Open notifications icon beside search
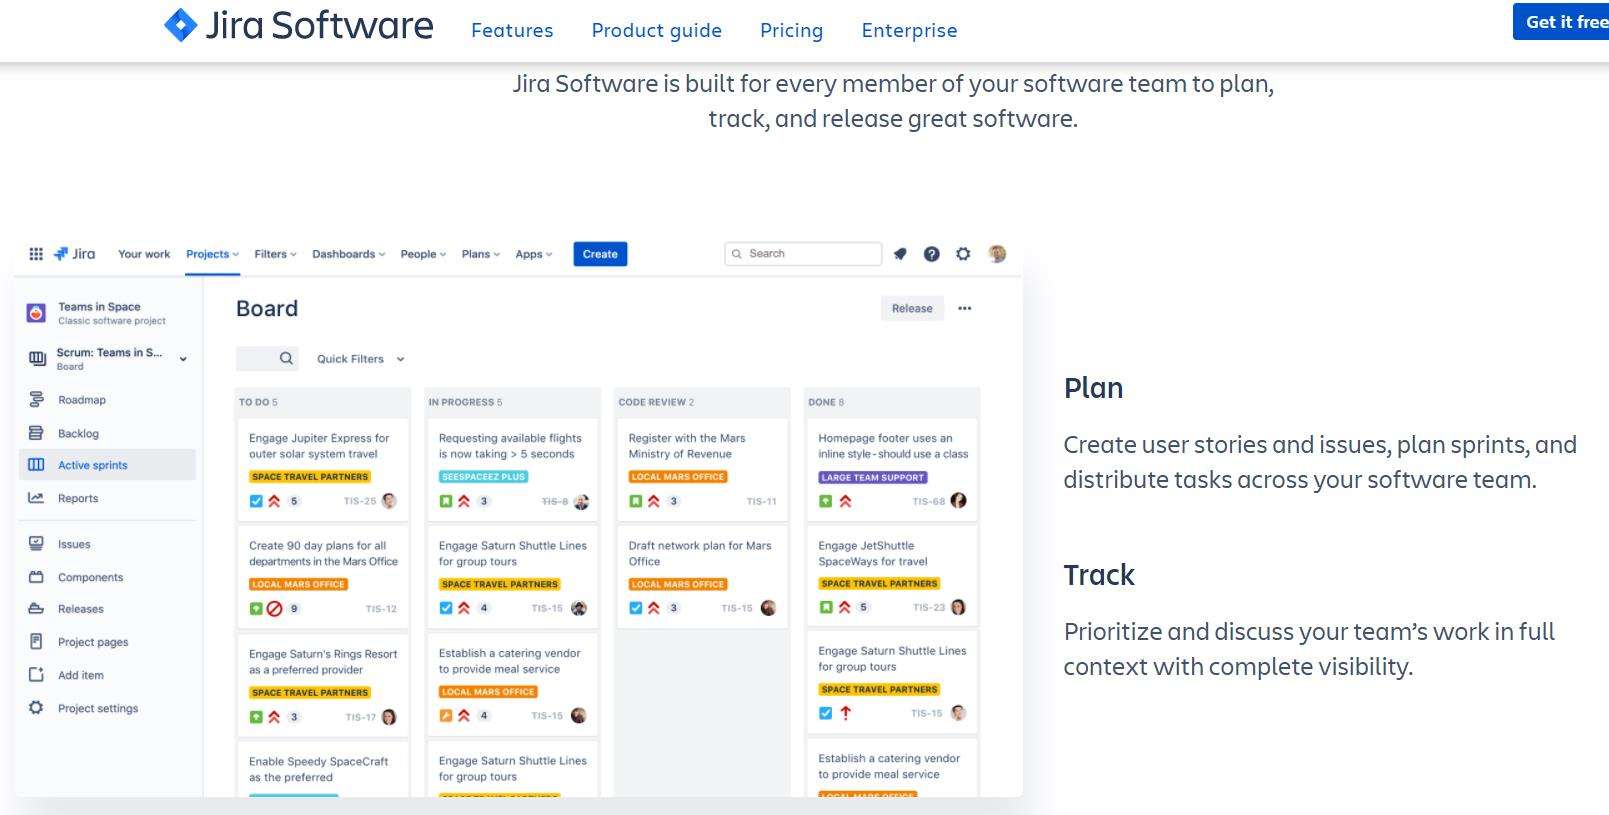The width and height of the screenshot is (1609, 815). (x=900, y=254)
